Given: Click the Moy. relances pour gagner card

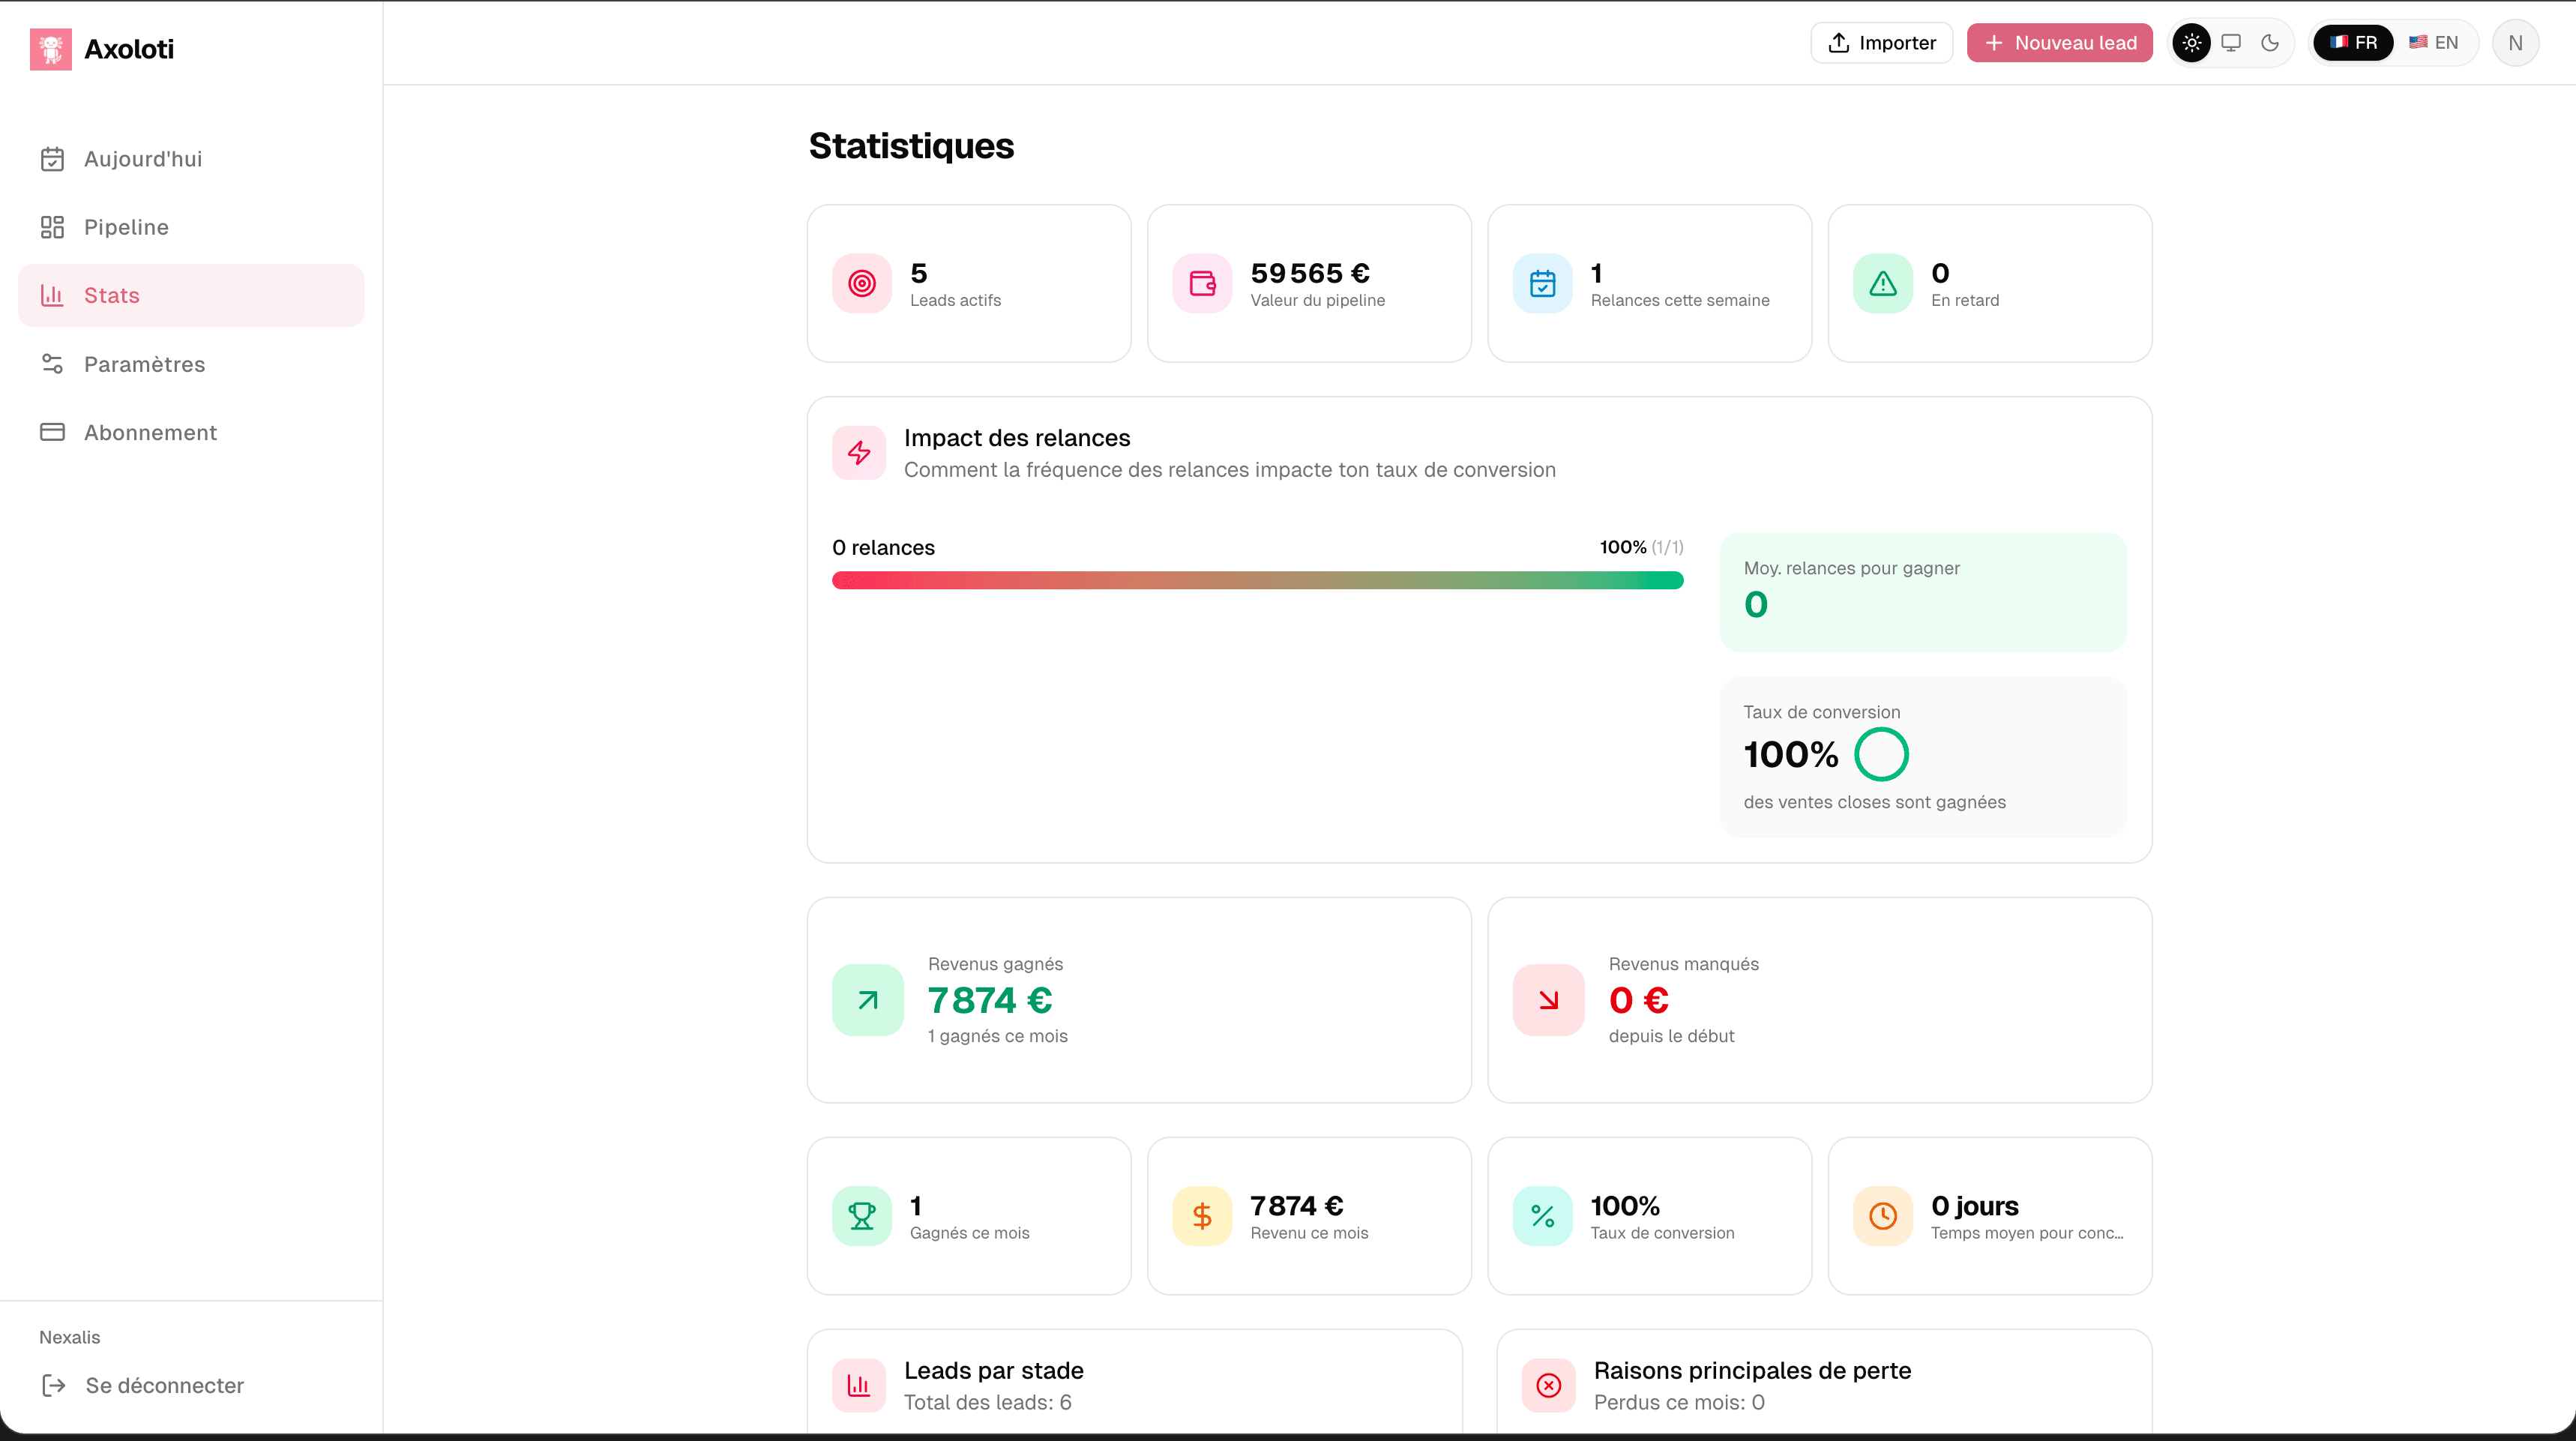Looking at the screenshot, I should (x=1922, y=592).
